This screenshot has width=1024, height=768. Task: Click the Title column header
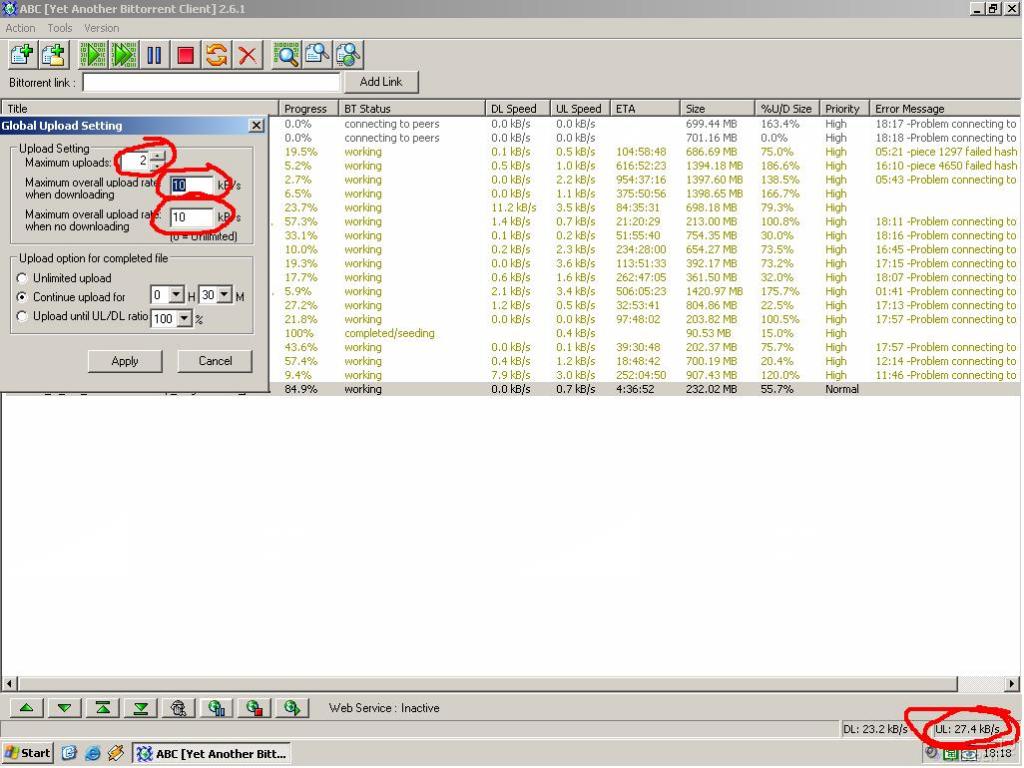click(140, 108)
